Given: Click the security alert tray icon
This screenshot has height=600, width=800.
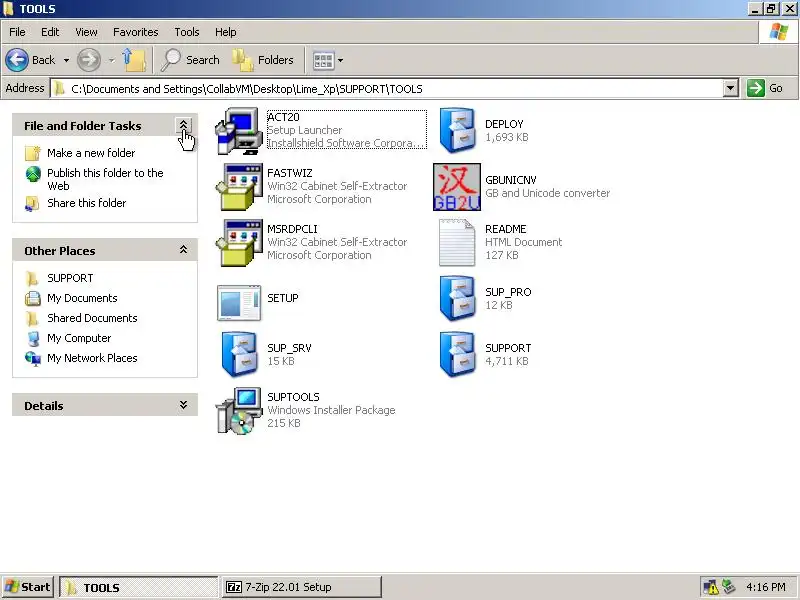Looking at the screenshot, I should point(711,587).
